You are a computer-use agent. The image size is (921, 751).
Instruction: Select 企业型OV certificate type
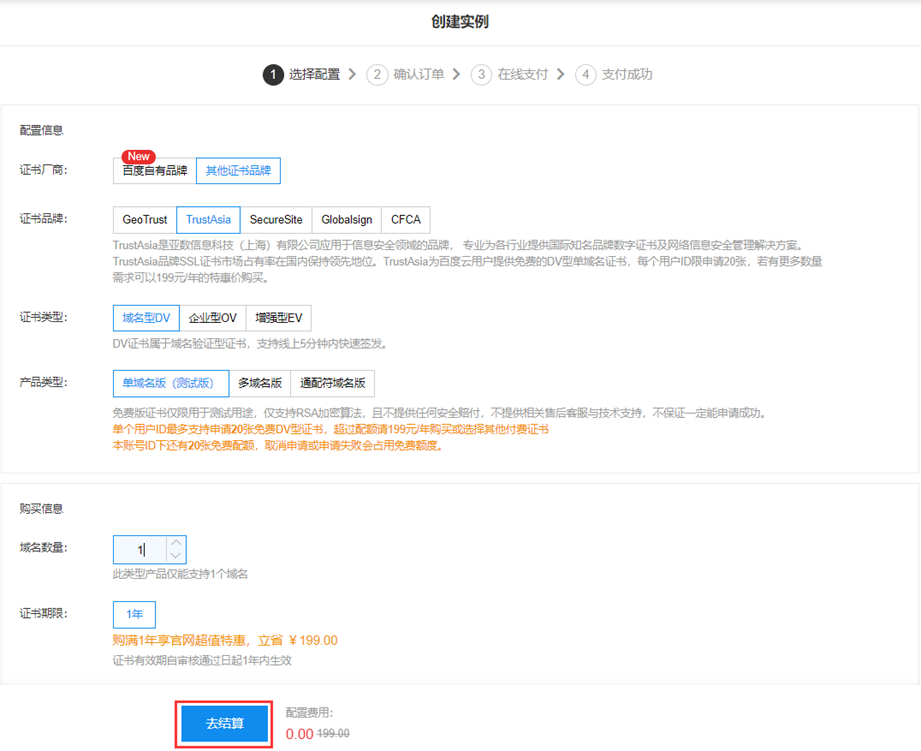[213, 318]
